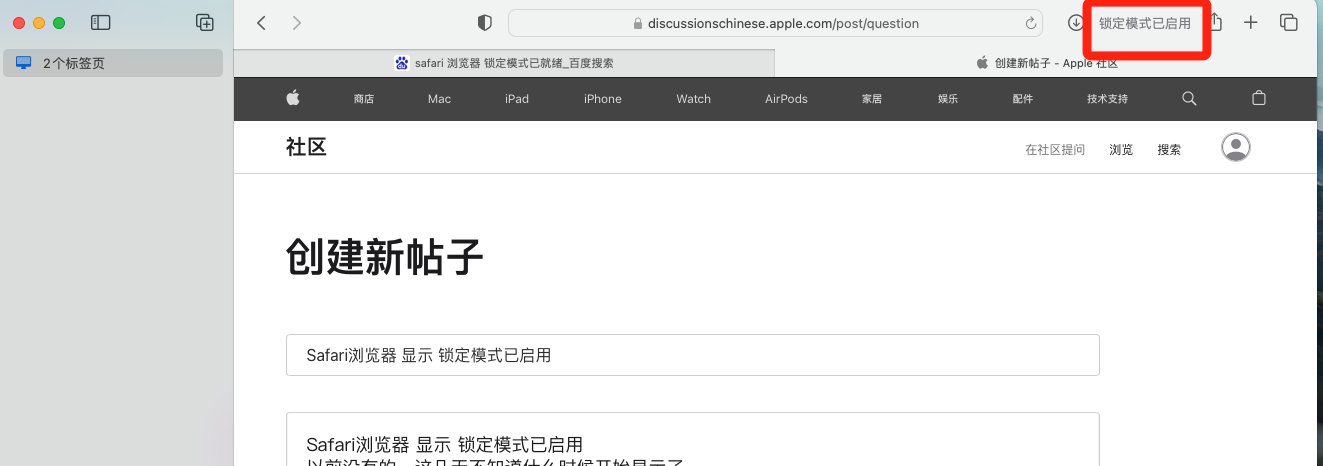This screenshot has width=1323, height=466.
Task: Go back to the previous page
Action: (x=261, y=22)
